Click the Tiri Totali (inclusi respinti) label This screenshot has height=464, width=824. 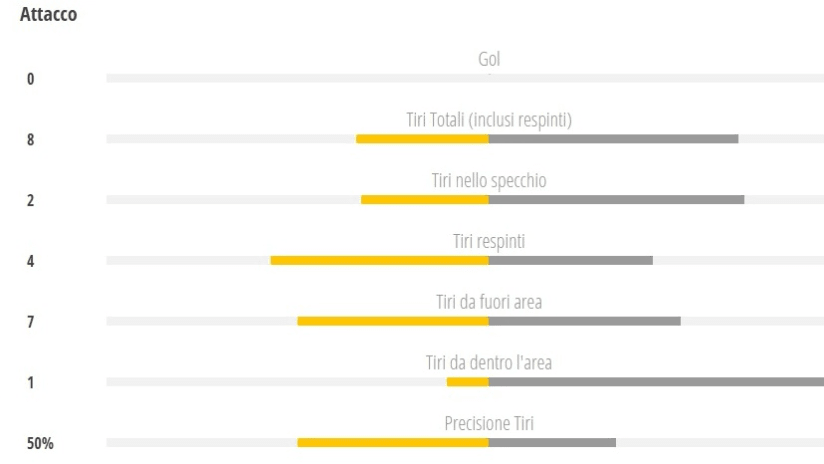pos(489,120)
